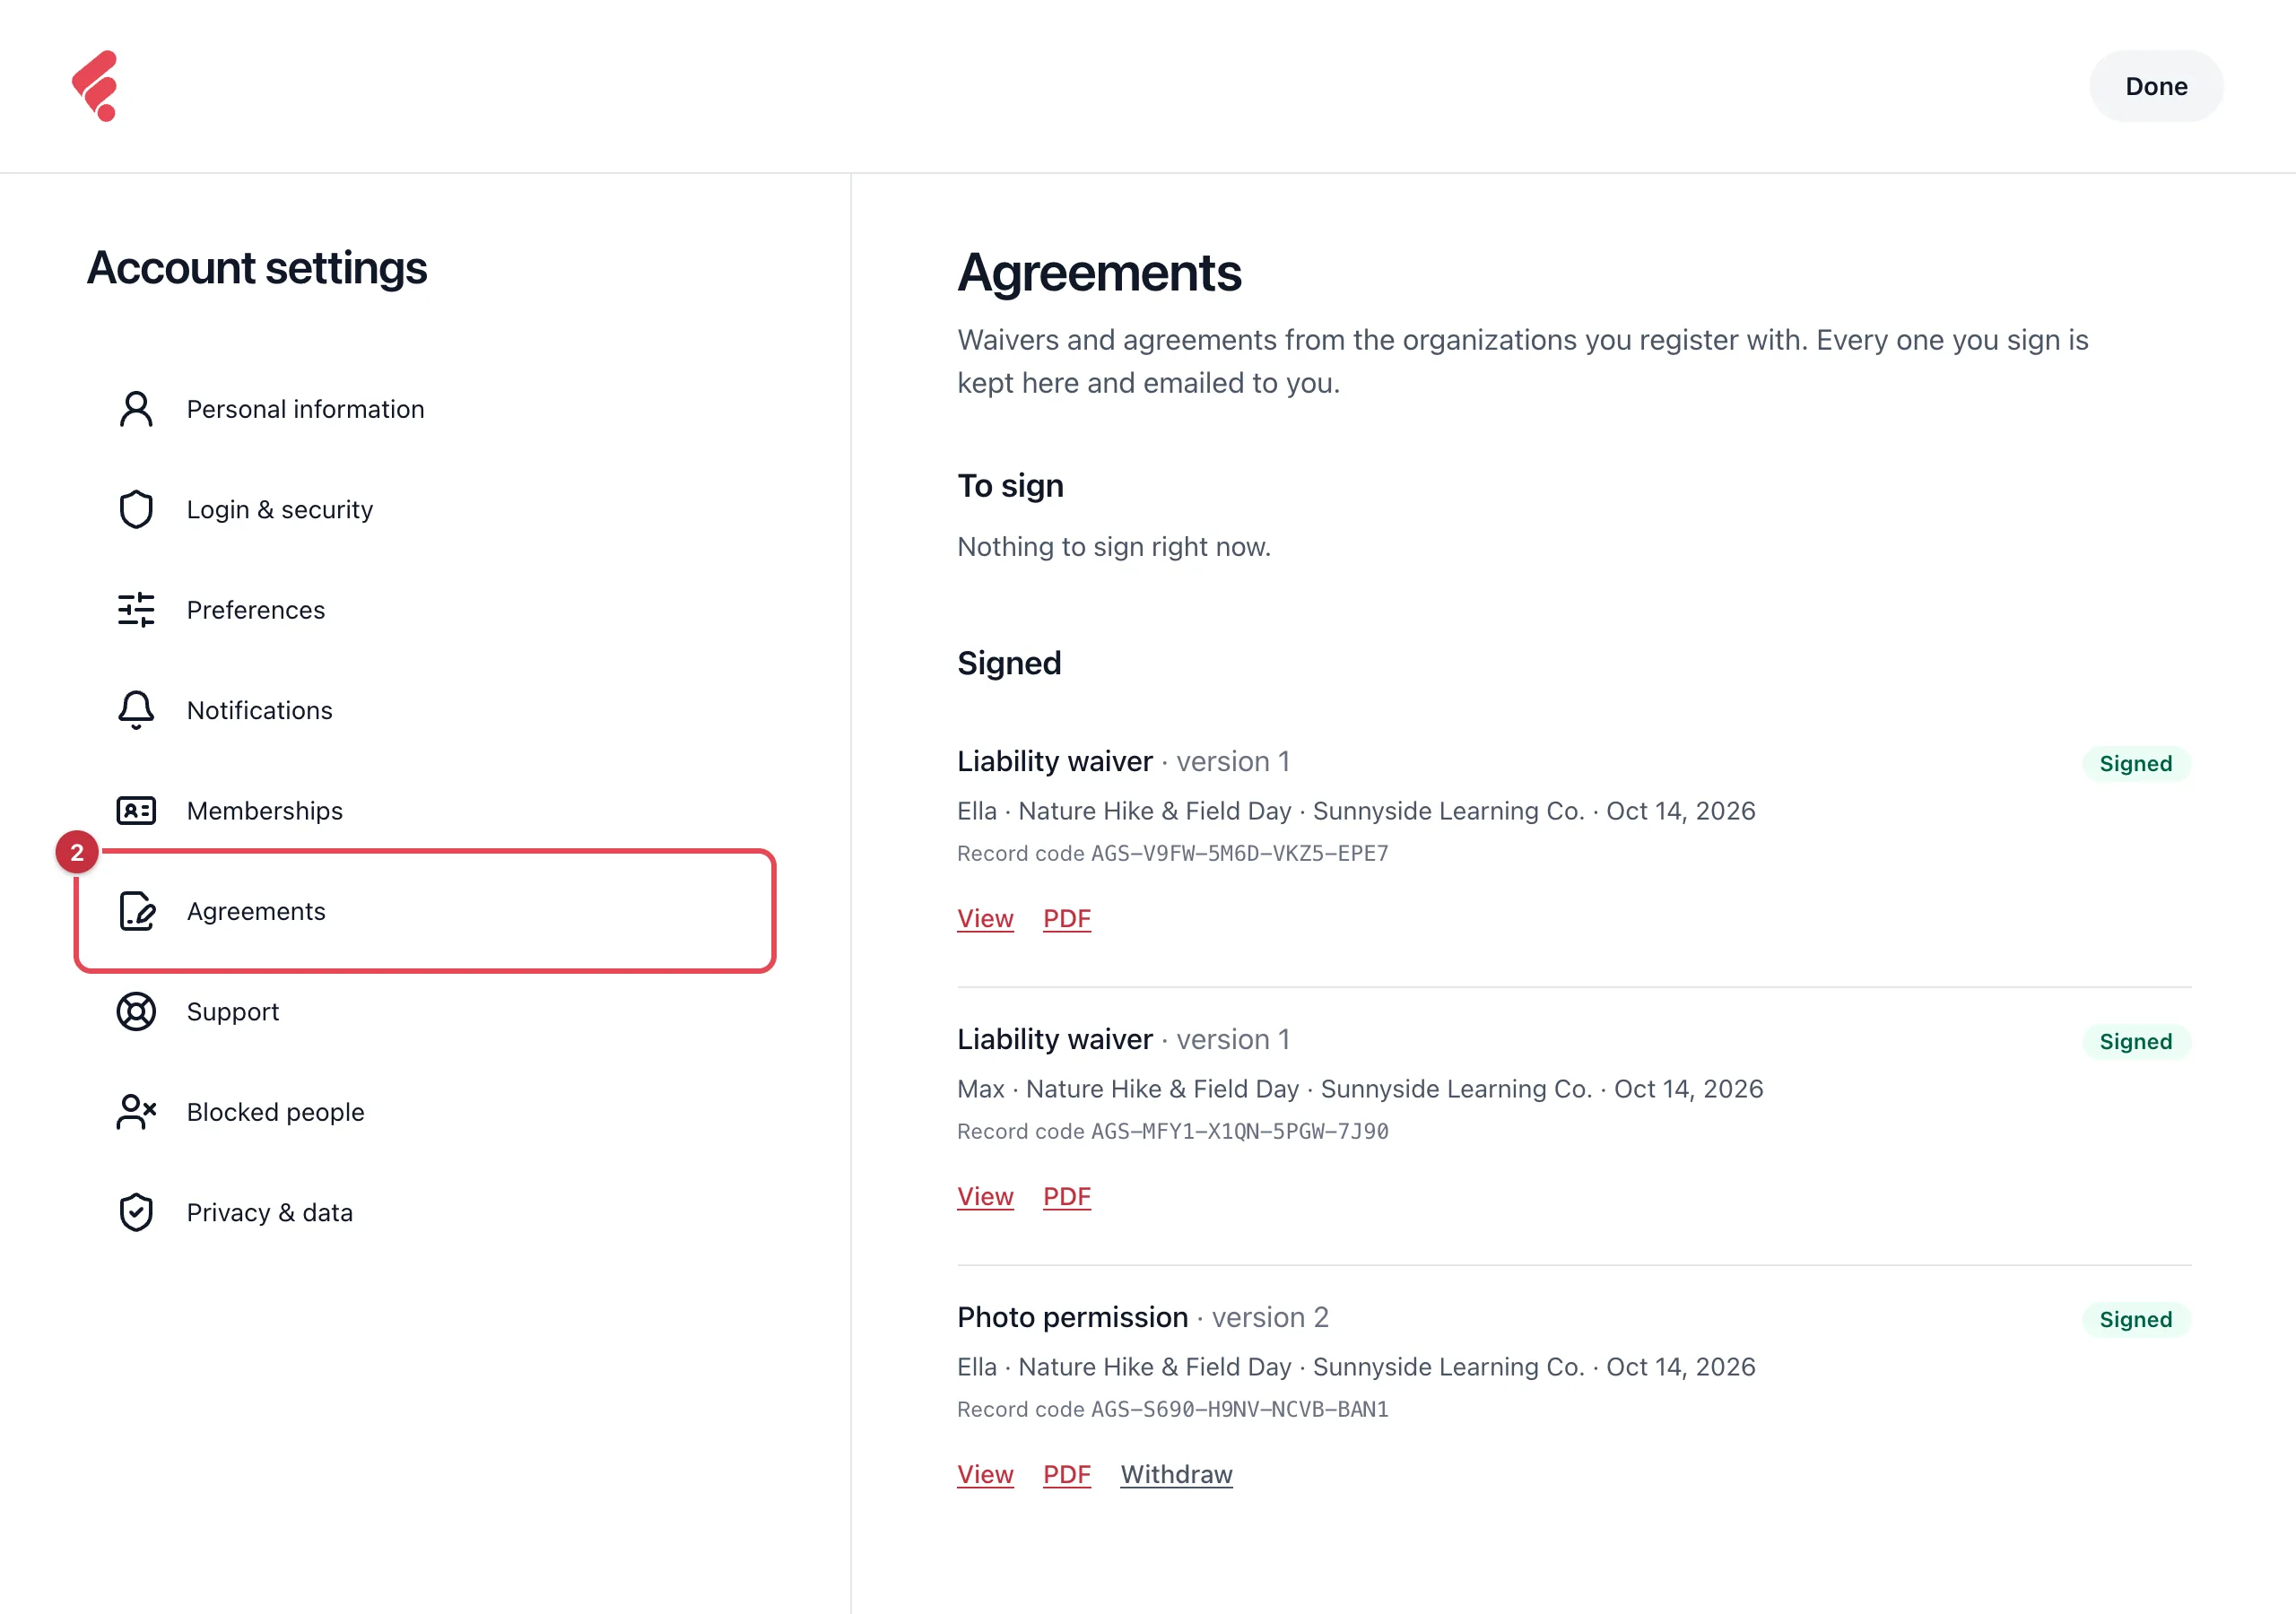This screenshot has width=2296, height=1614.
Task: Click Signed badge on Ella's Liability waiver
Action: 2136,763
